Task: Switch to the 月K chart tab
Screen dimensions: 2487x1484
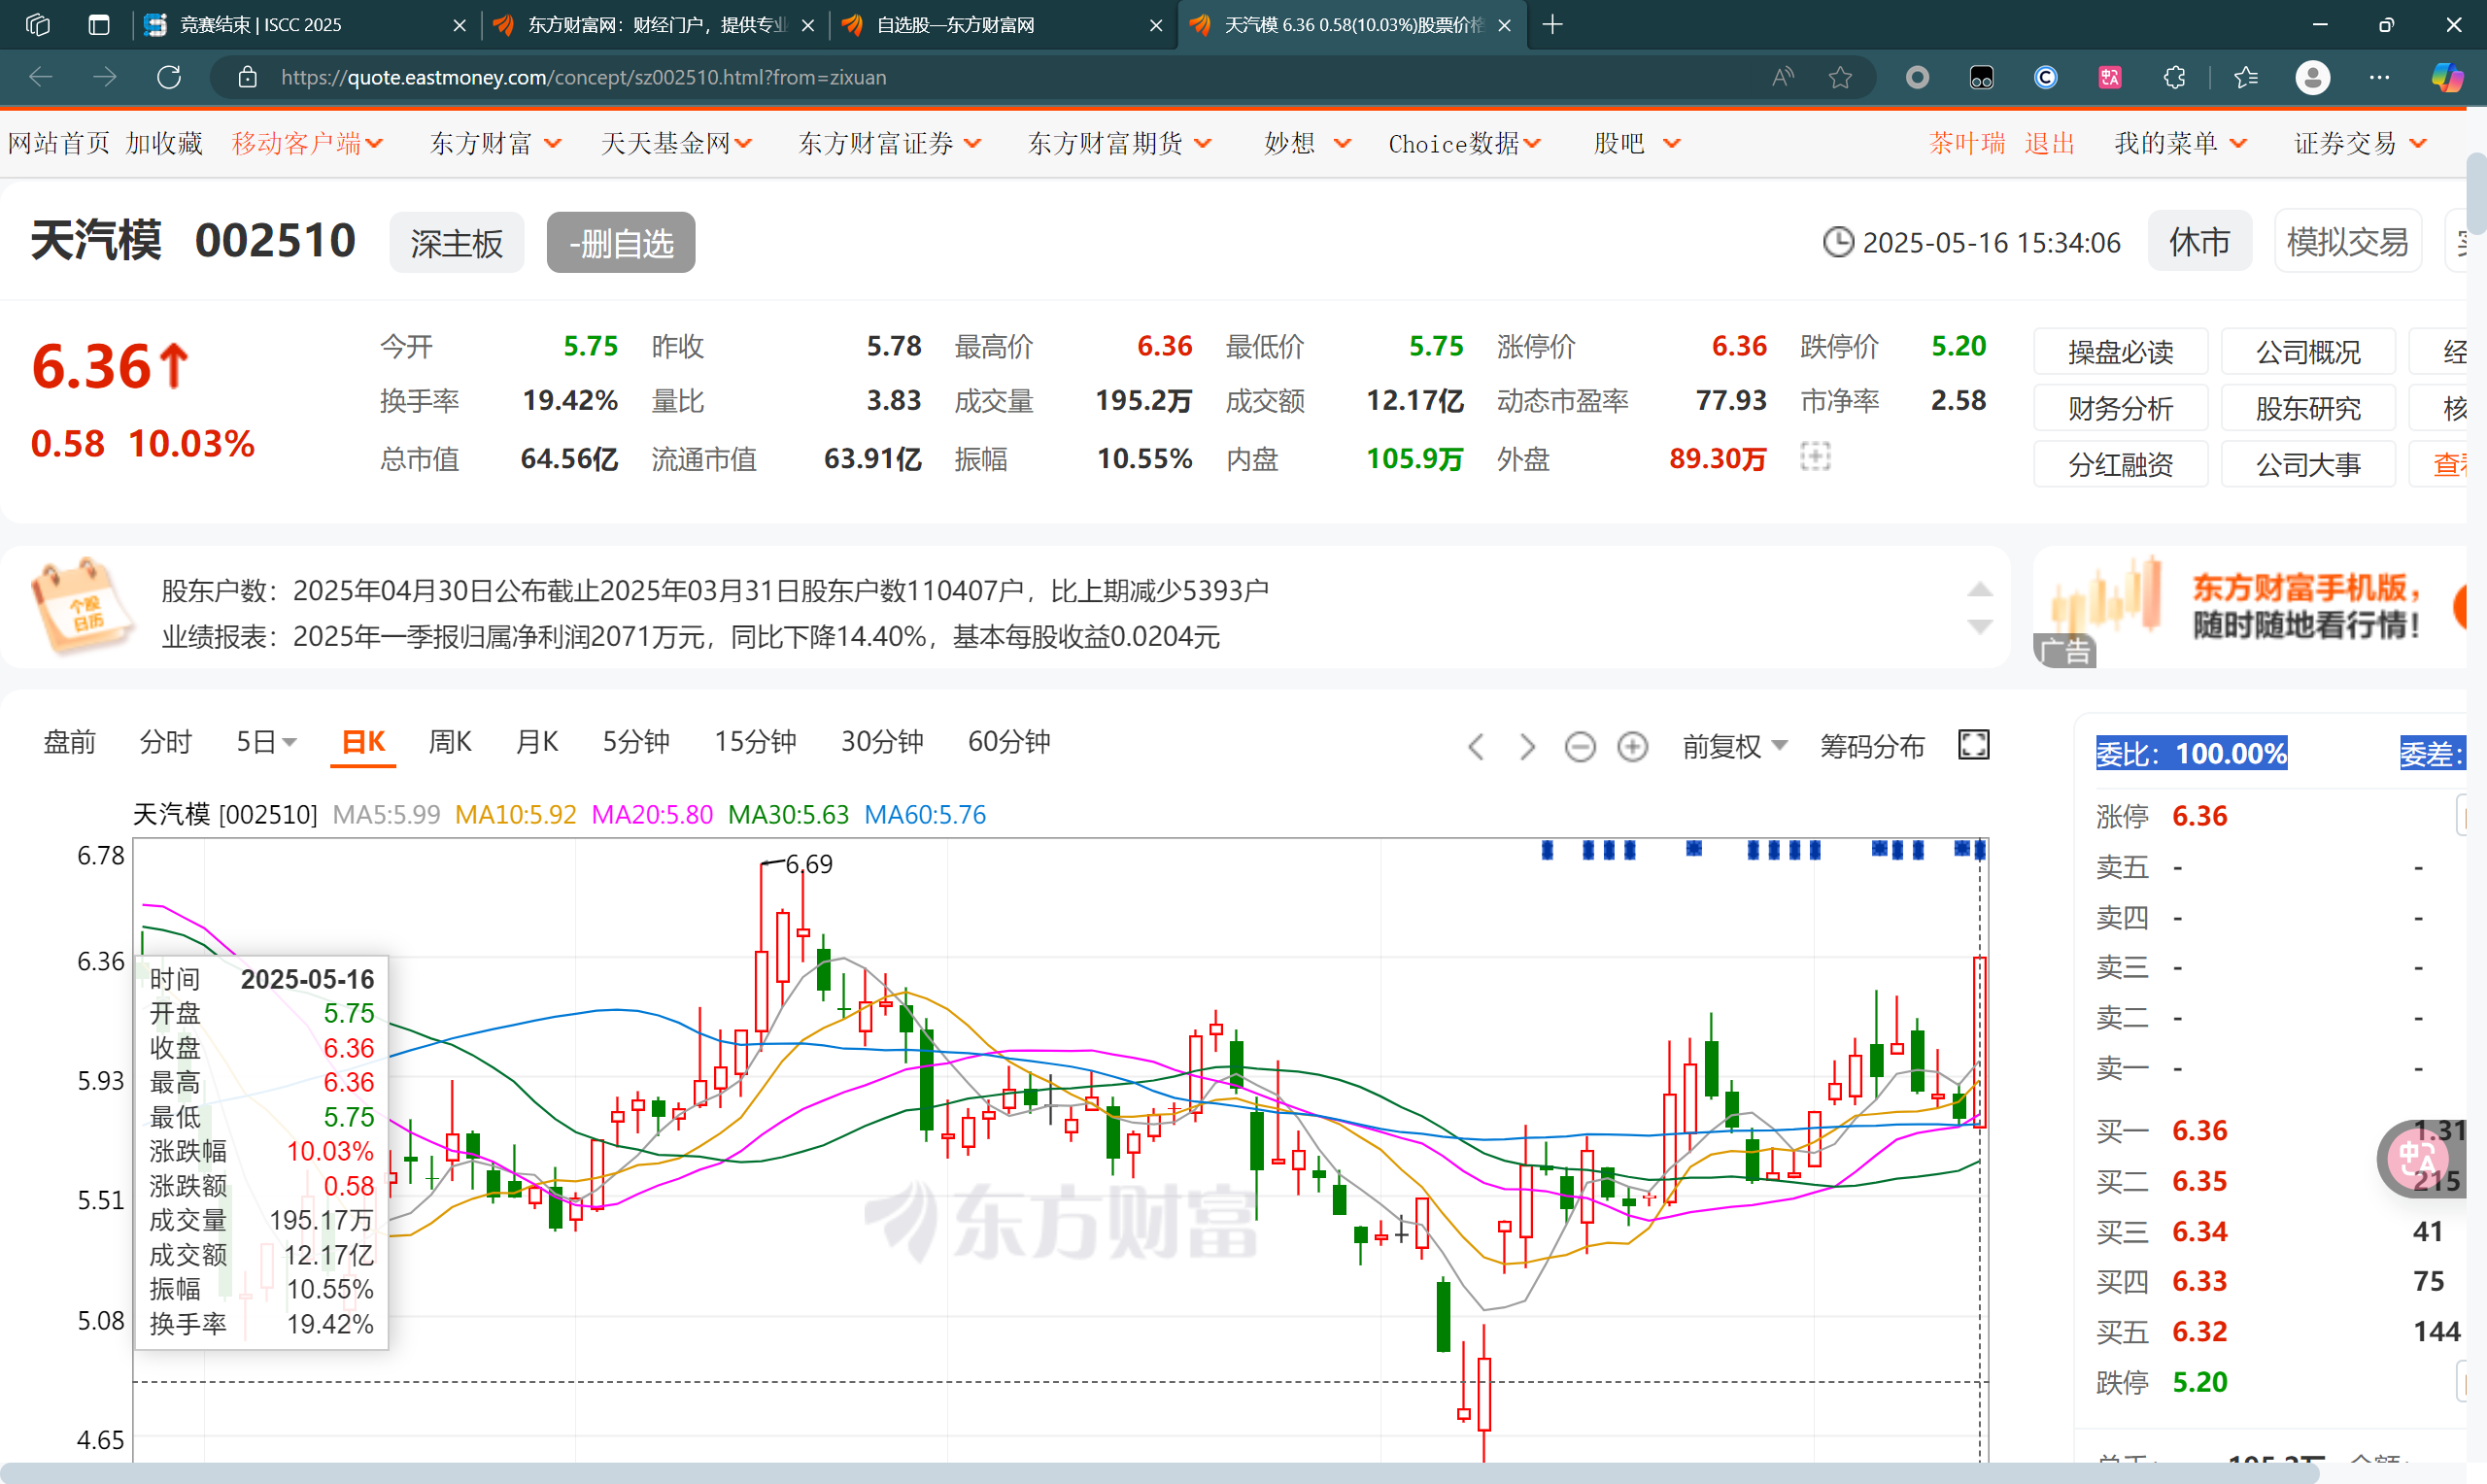Action: coord(536,742)
